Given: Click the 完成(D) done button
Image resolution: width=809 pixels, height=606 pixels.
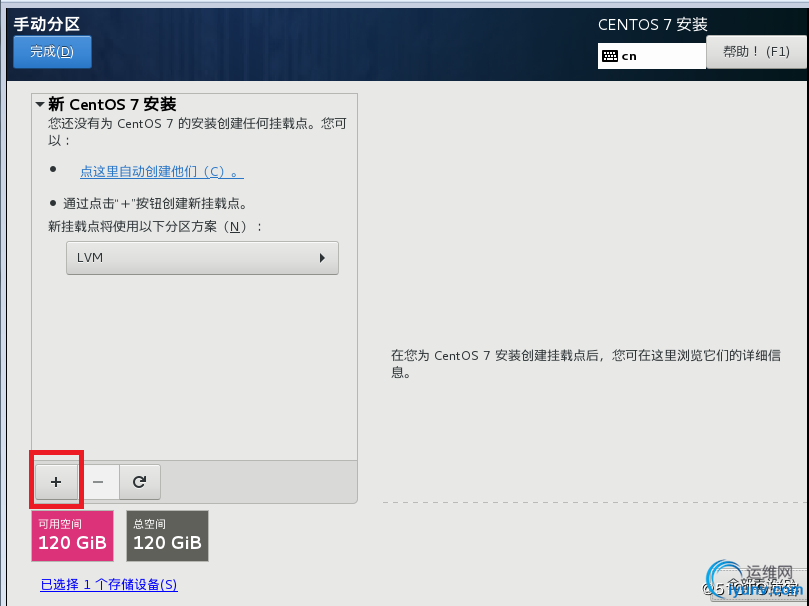Looking at the screenshot, I should pos(52,52).
